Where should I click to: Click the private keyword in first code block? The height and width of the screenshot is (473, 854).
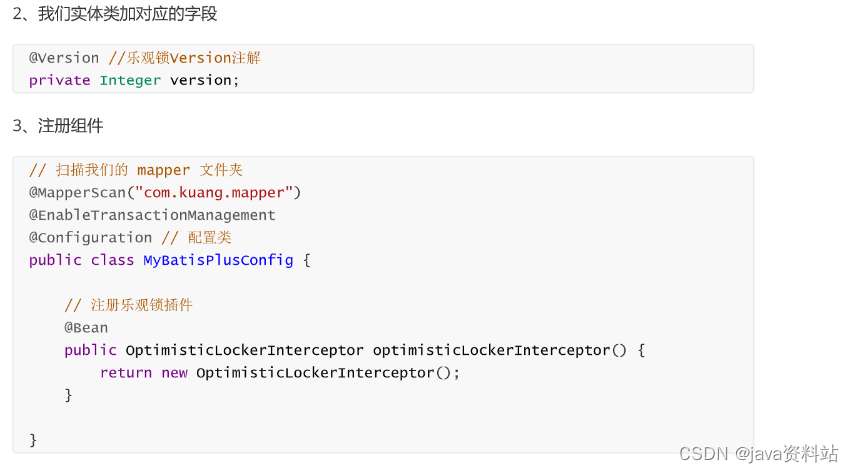tap(59, 80)
